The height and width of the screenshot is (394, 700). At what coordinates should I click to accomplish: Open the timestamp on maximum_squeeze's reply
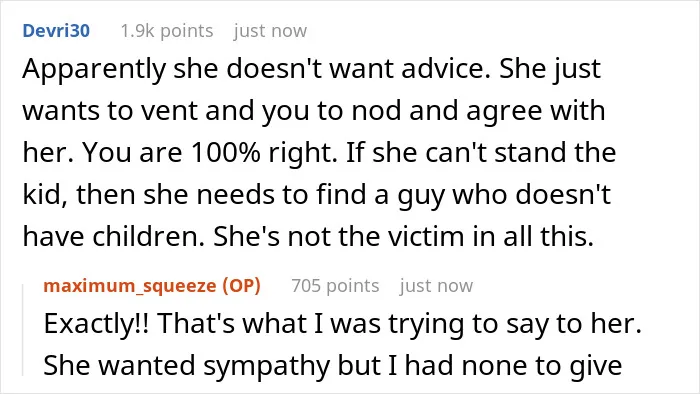(436, 286)
